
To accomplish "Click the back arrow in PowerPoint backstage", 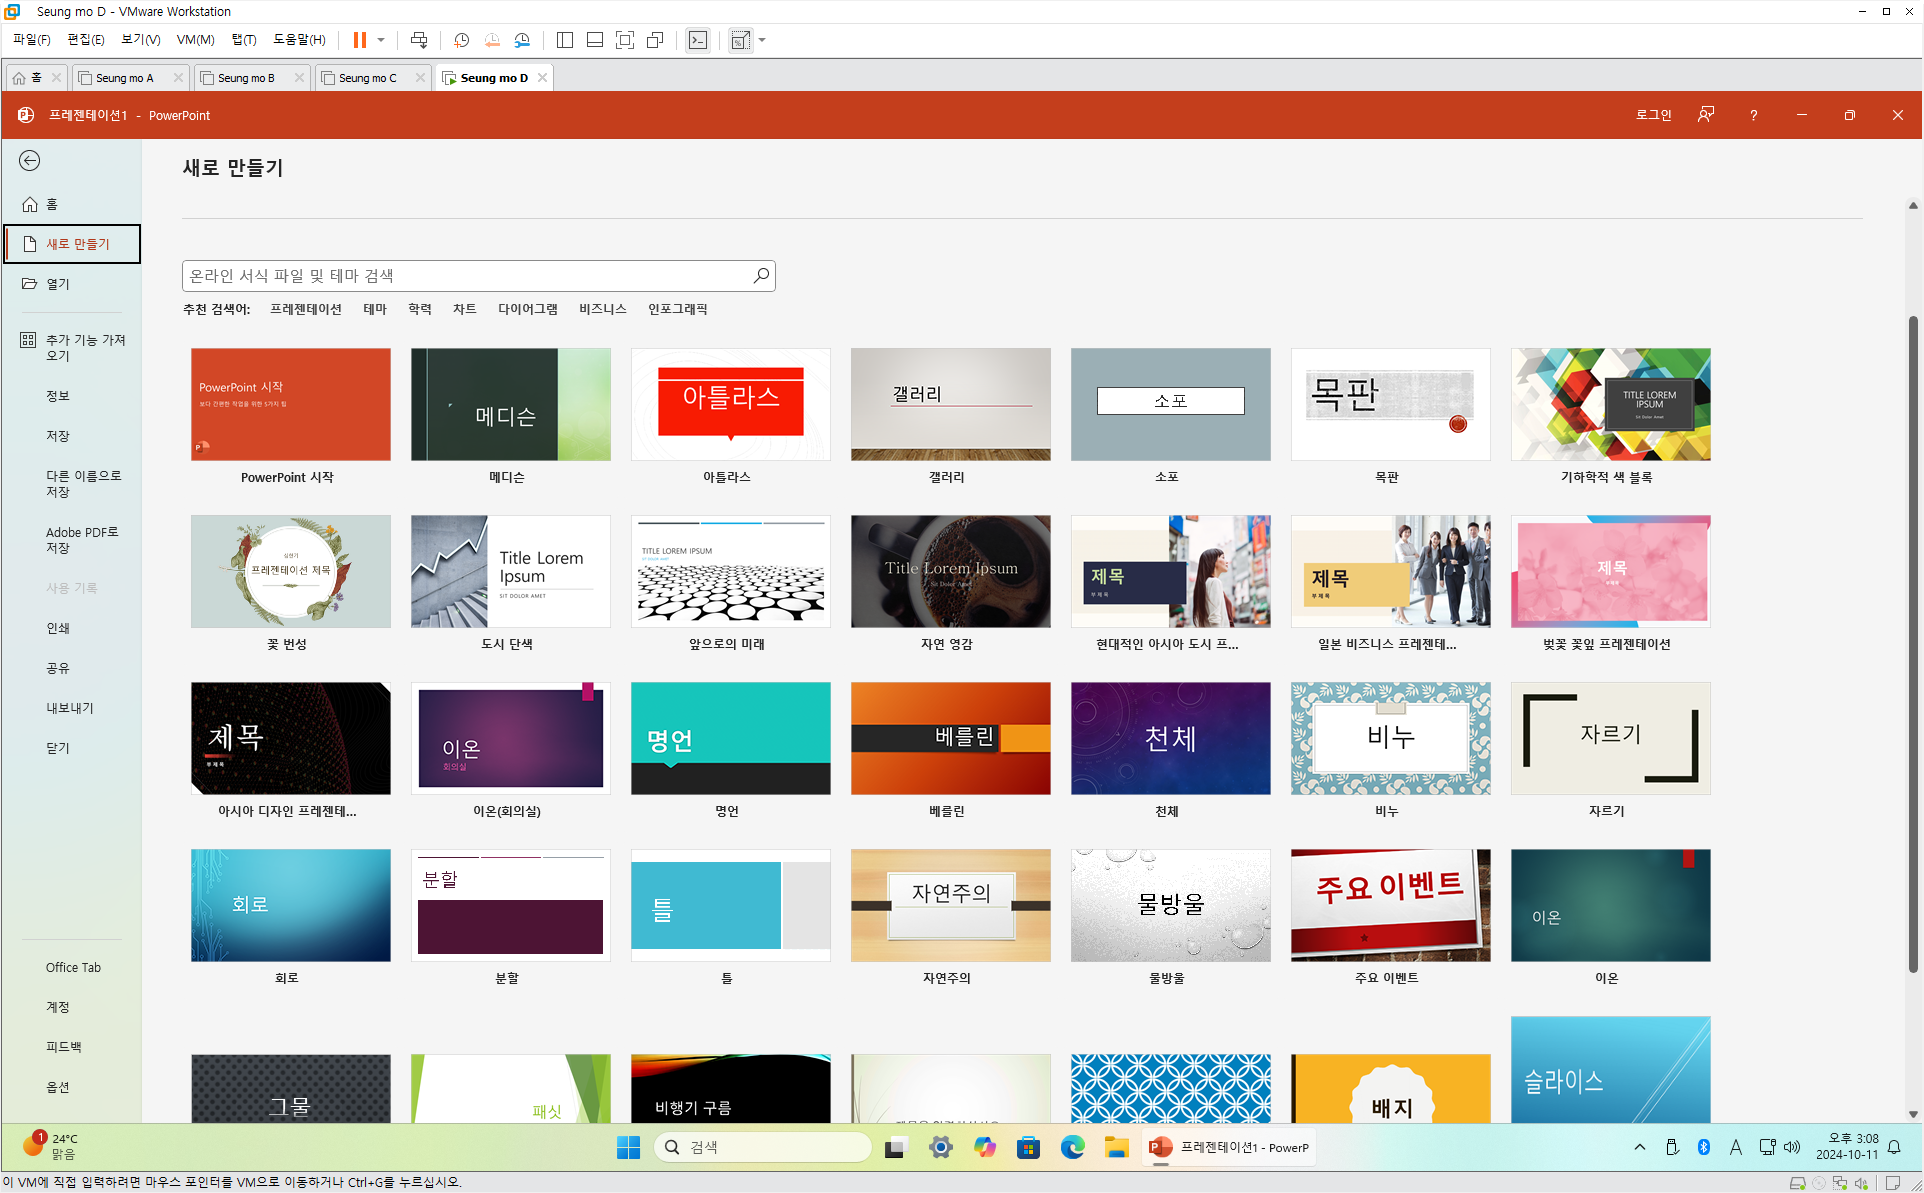I will click(30, 161).
